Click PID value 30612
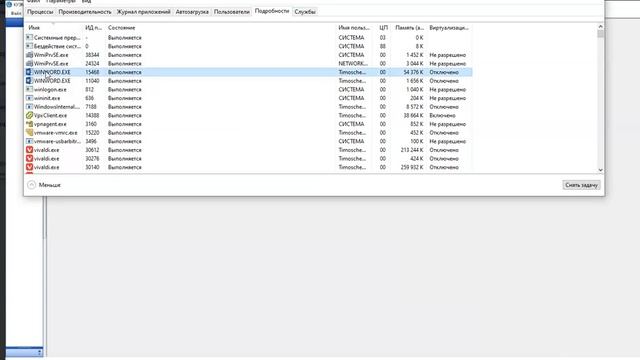This screenshot has width=640, height=360. 92,150
